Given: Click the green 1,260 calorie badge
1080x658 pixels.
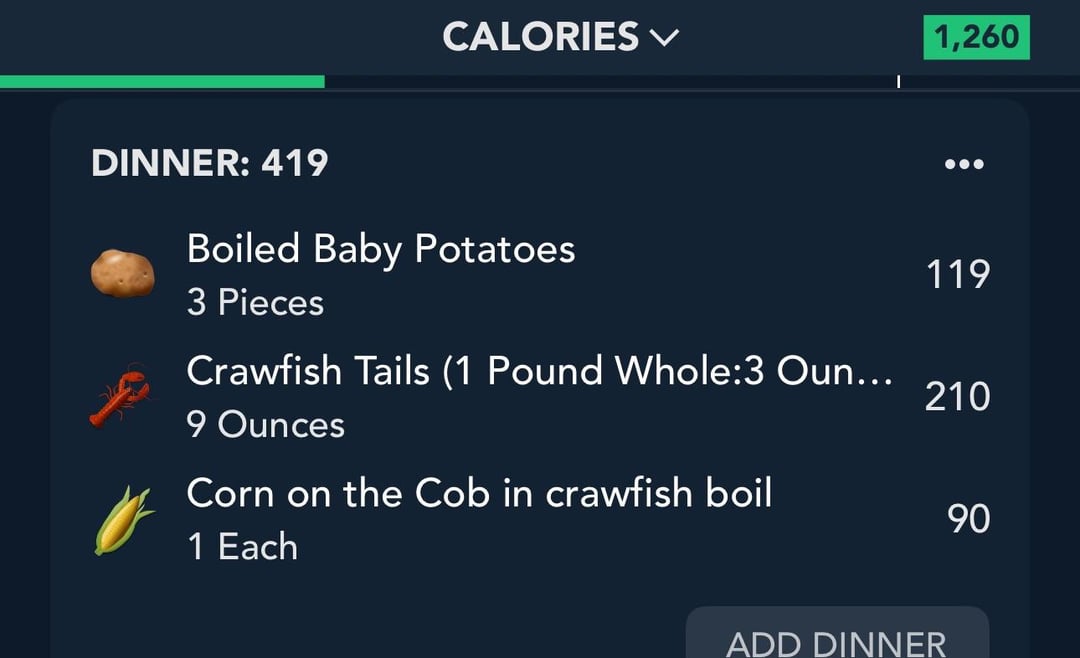Looking at the screenshot, I should pyautogui.click(x=975, y=38).
